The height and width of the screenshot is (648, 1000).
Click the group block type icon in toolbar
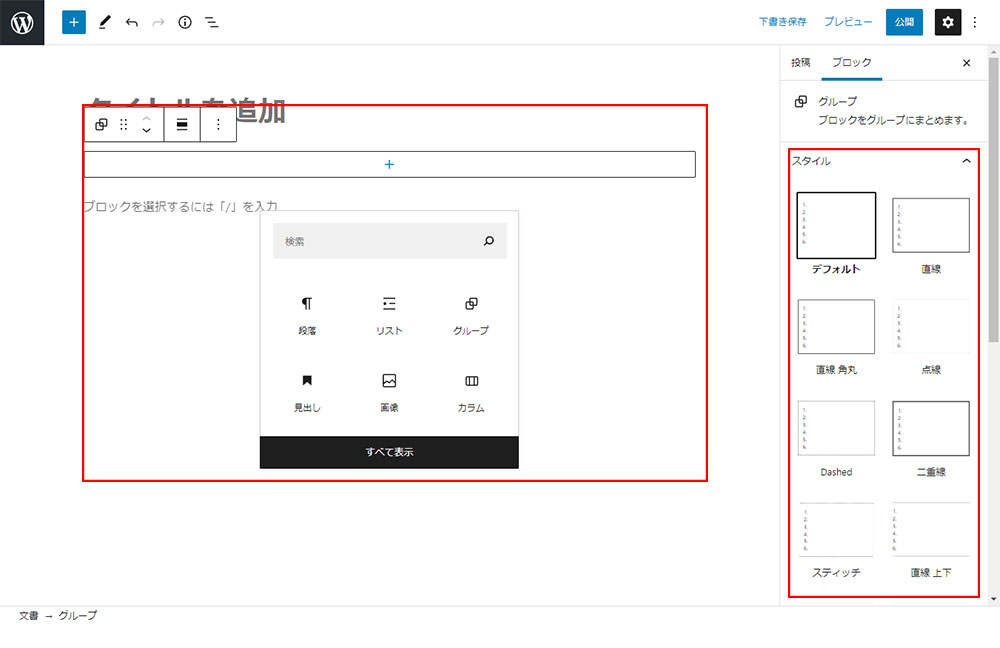[101, 125]
